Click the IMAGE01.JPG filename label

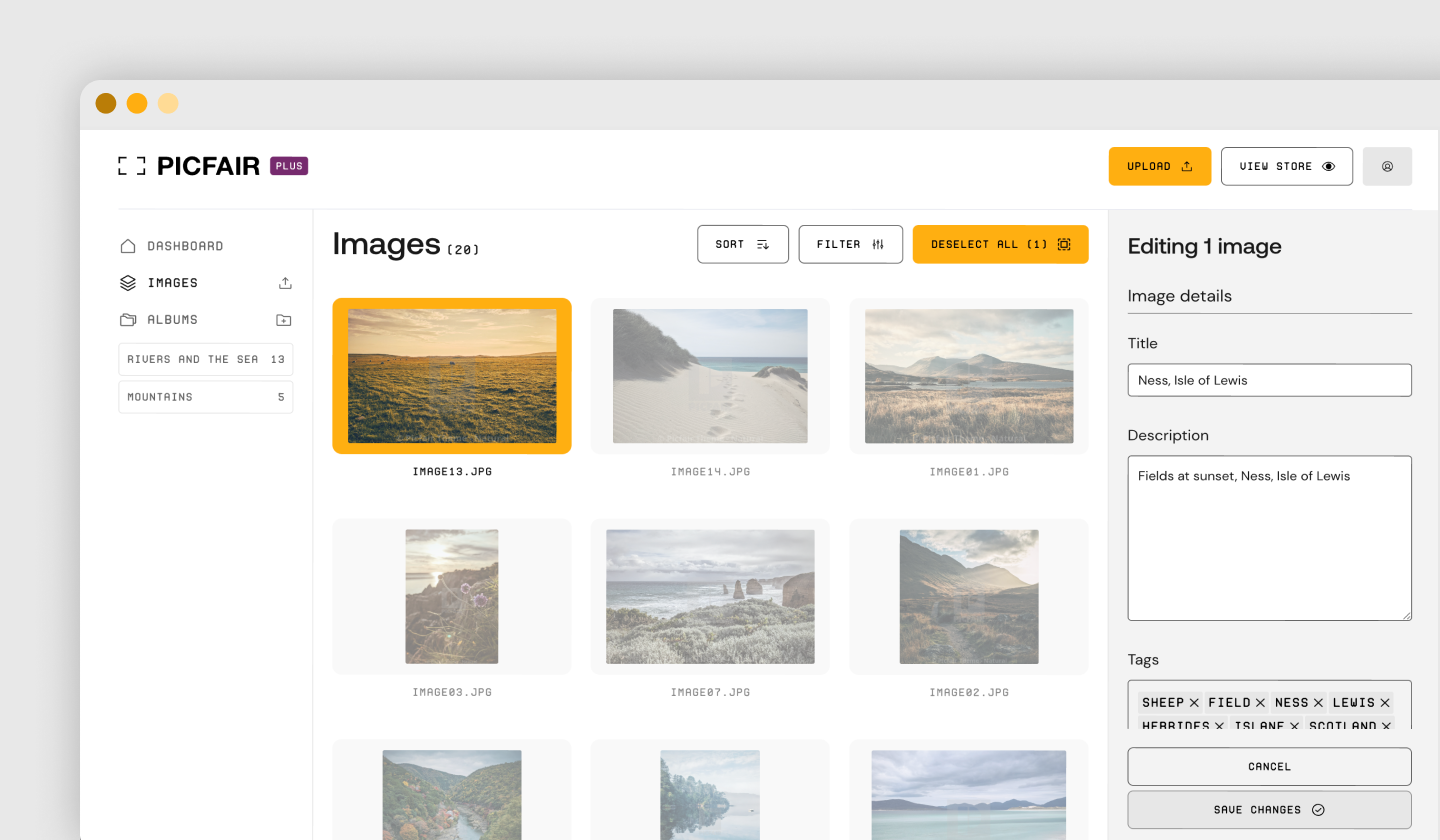pyautogui.click(x=969, y=471)
